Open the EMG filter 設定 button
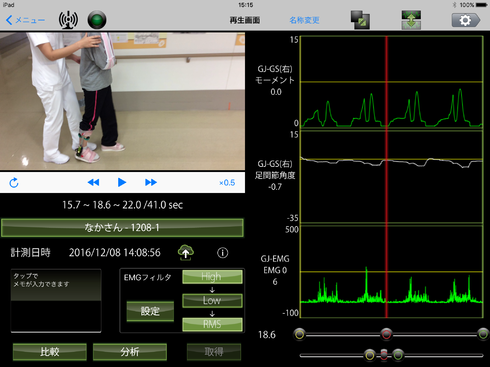 point(150,311)
